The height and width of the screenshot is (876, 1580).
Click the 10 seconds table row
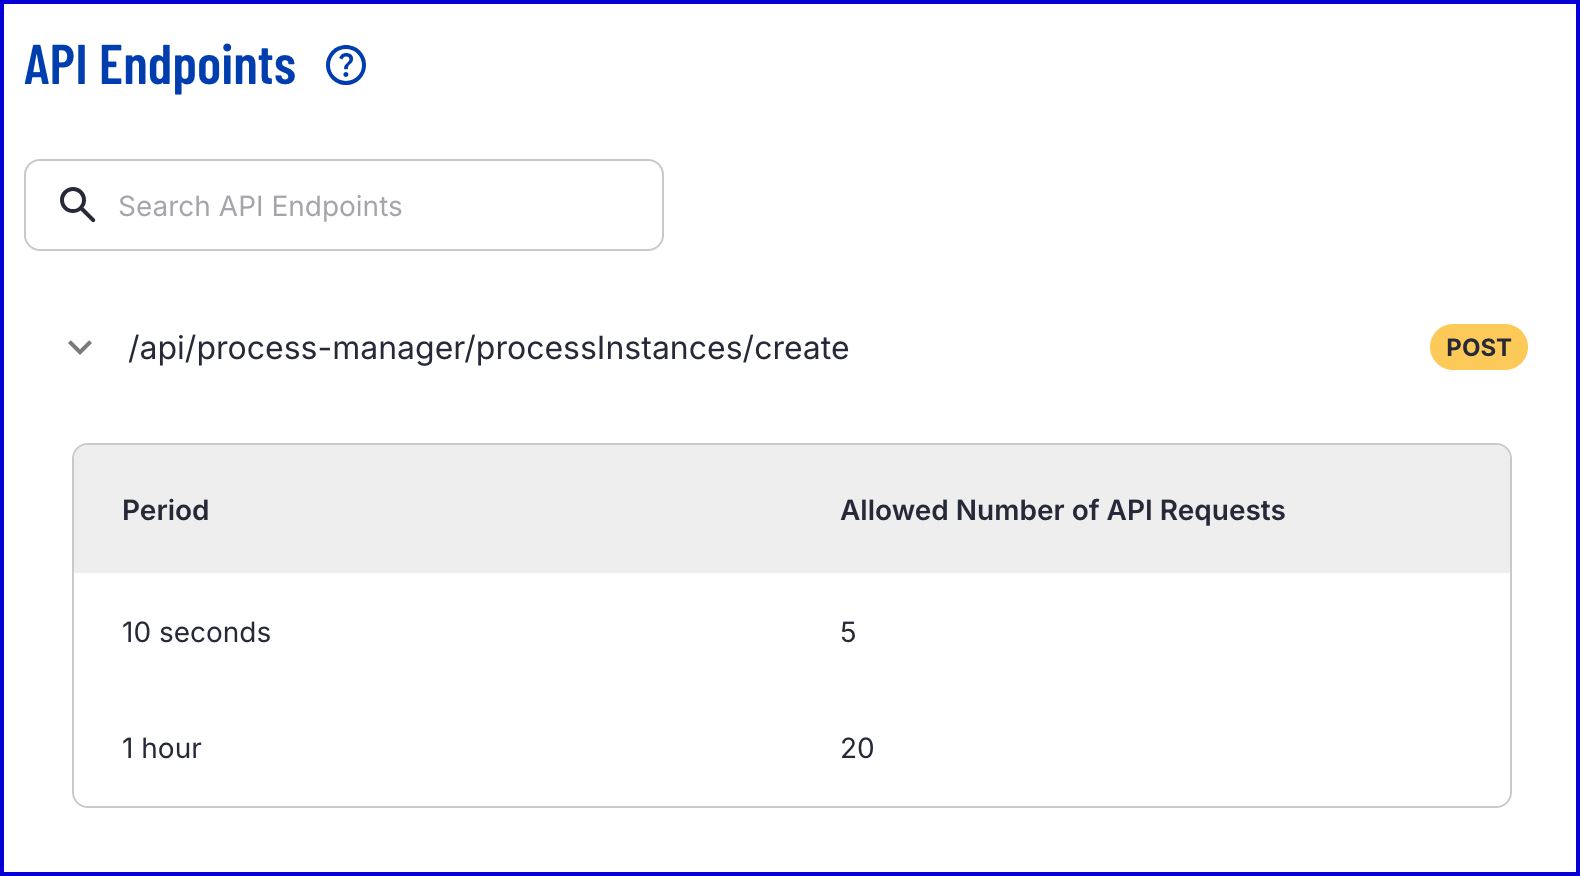[x=792, y=632]
